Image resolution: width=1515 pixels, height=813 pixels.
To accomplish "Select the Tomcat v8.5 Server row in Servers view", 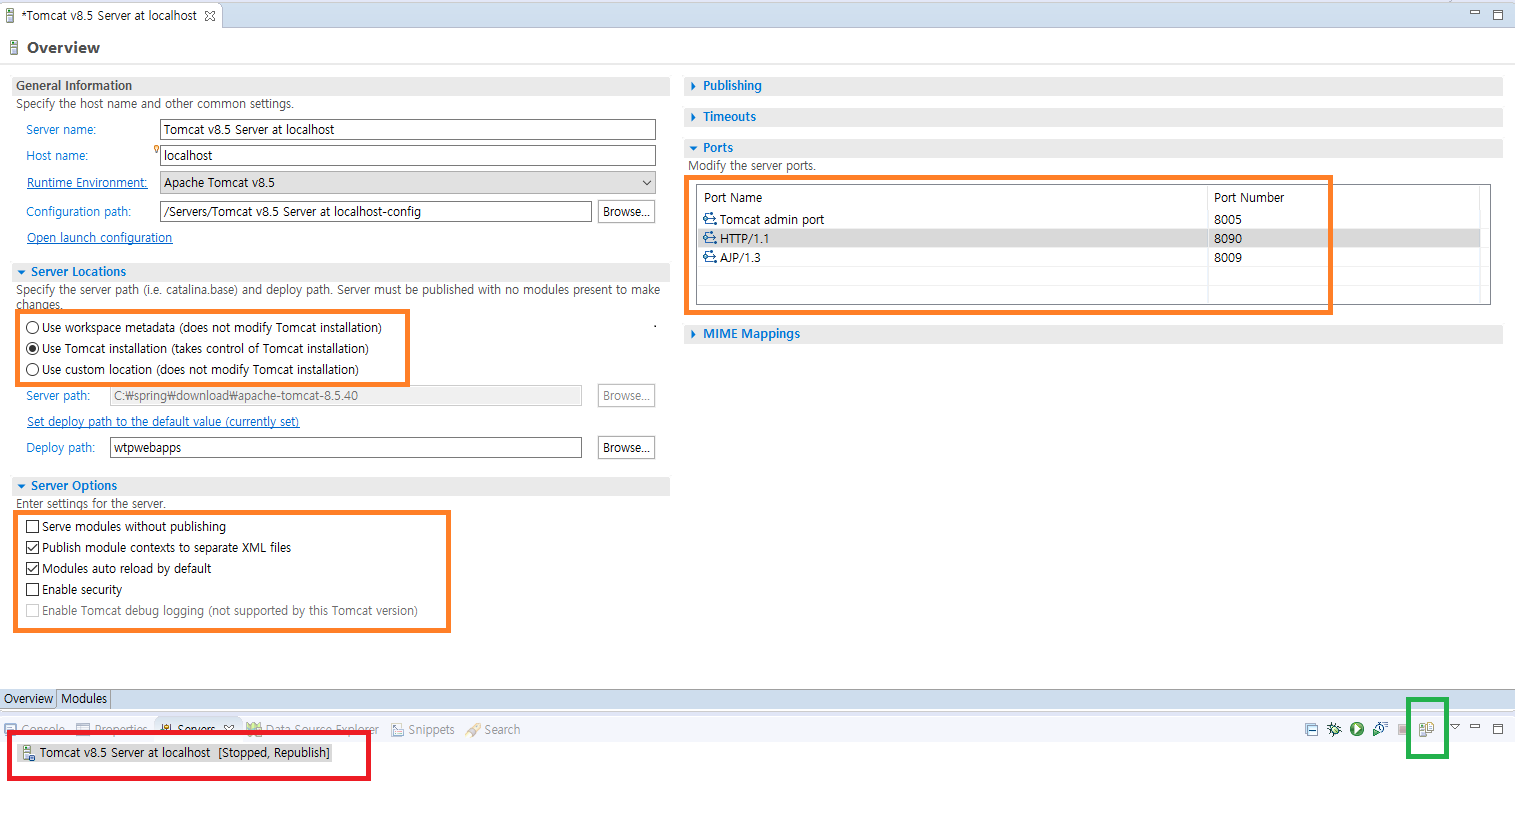I will pos(176,753).
